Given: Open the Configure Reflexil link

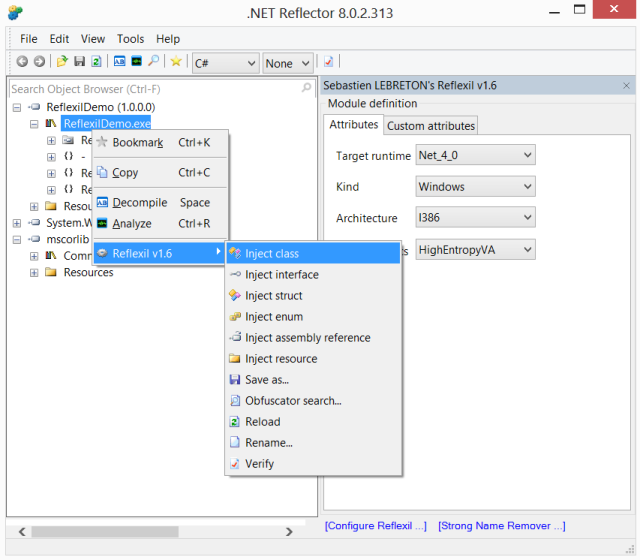Looking at the screenshot, I should click(x=376, y=526).
